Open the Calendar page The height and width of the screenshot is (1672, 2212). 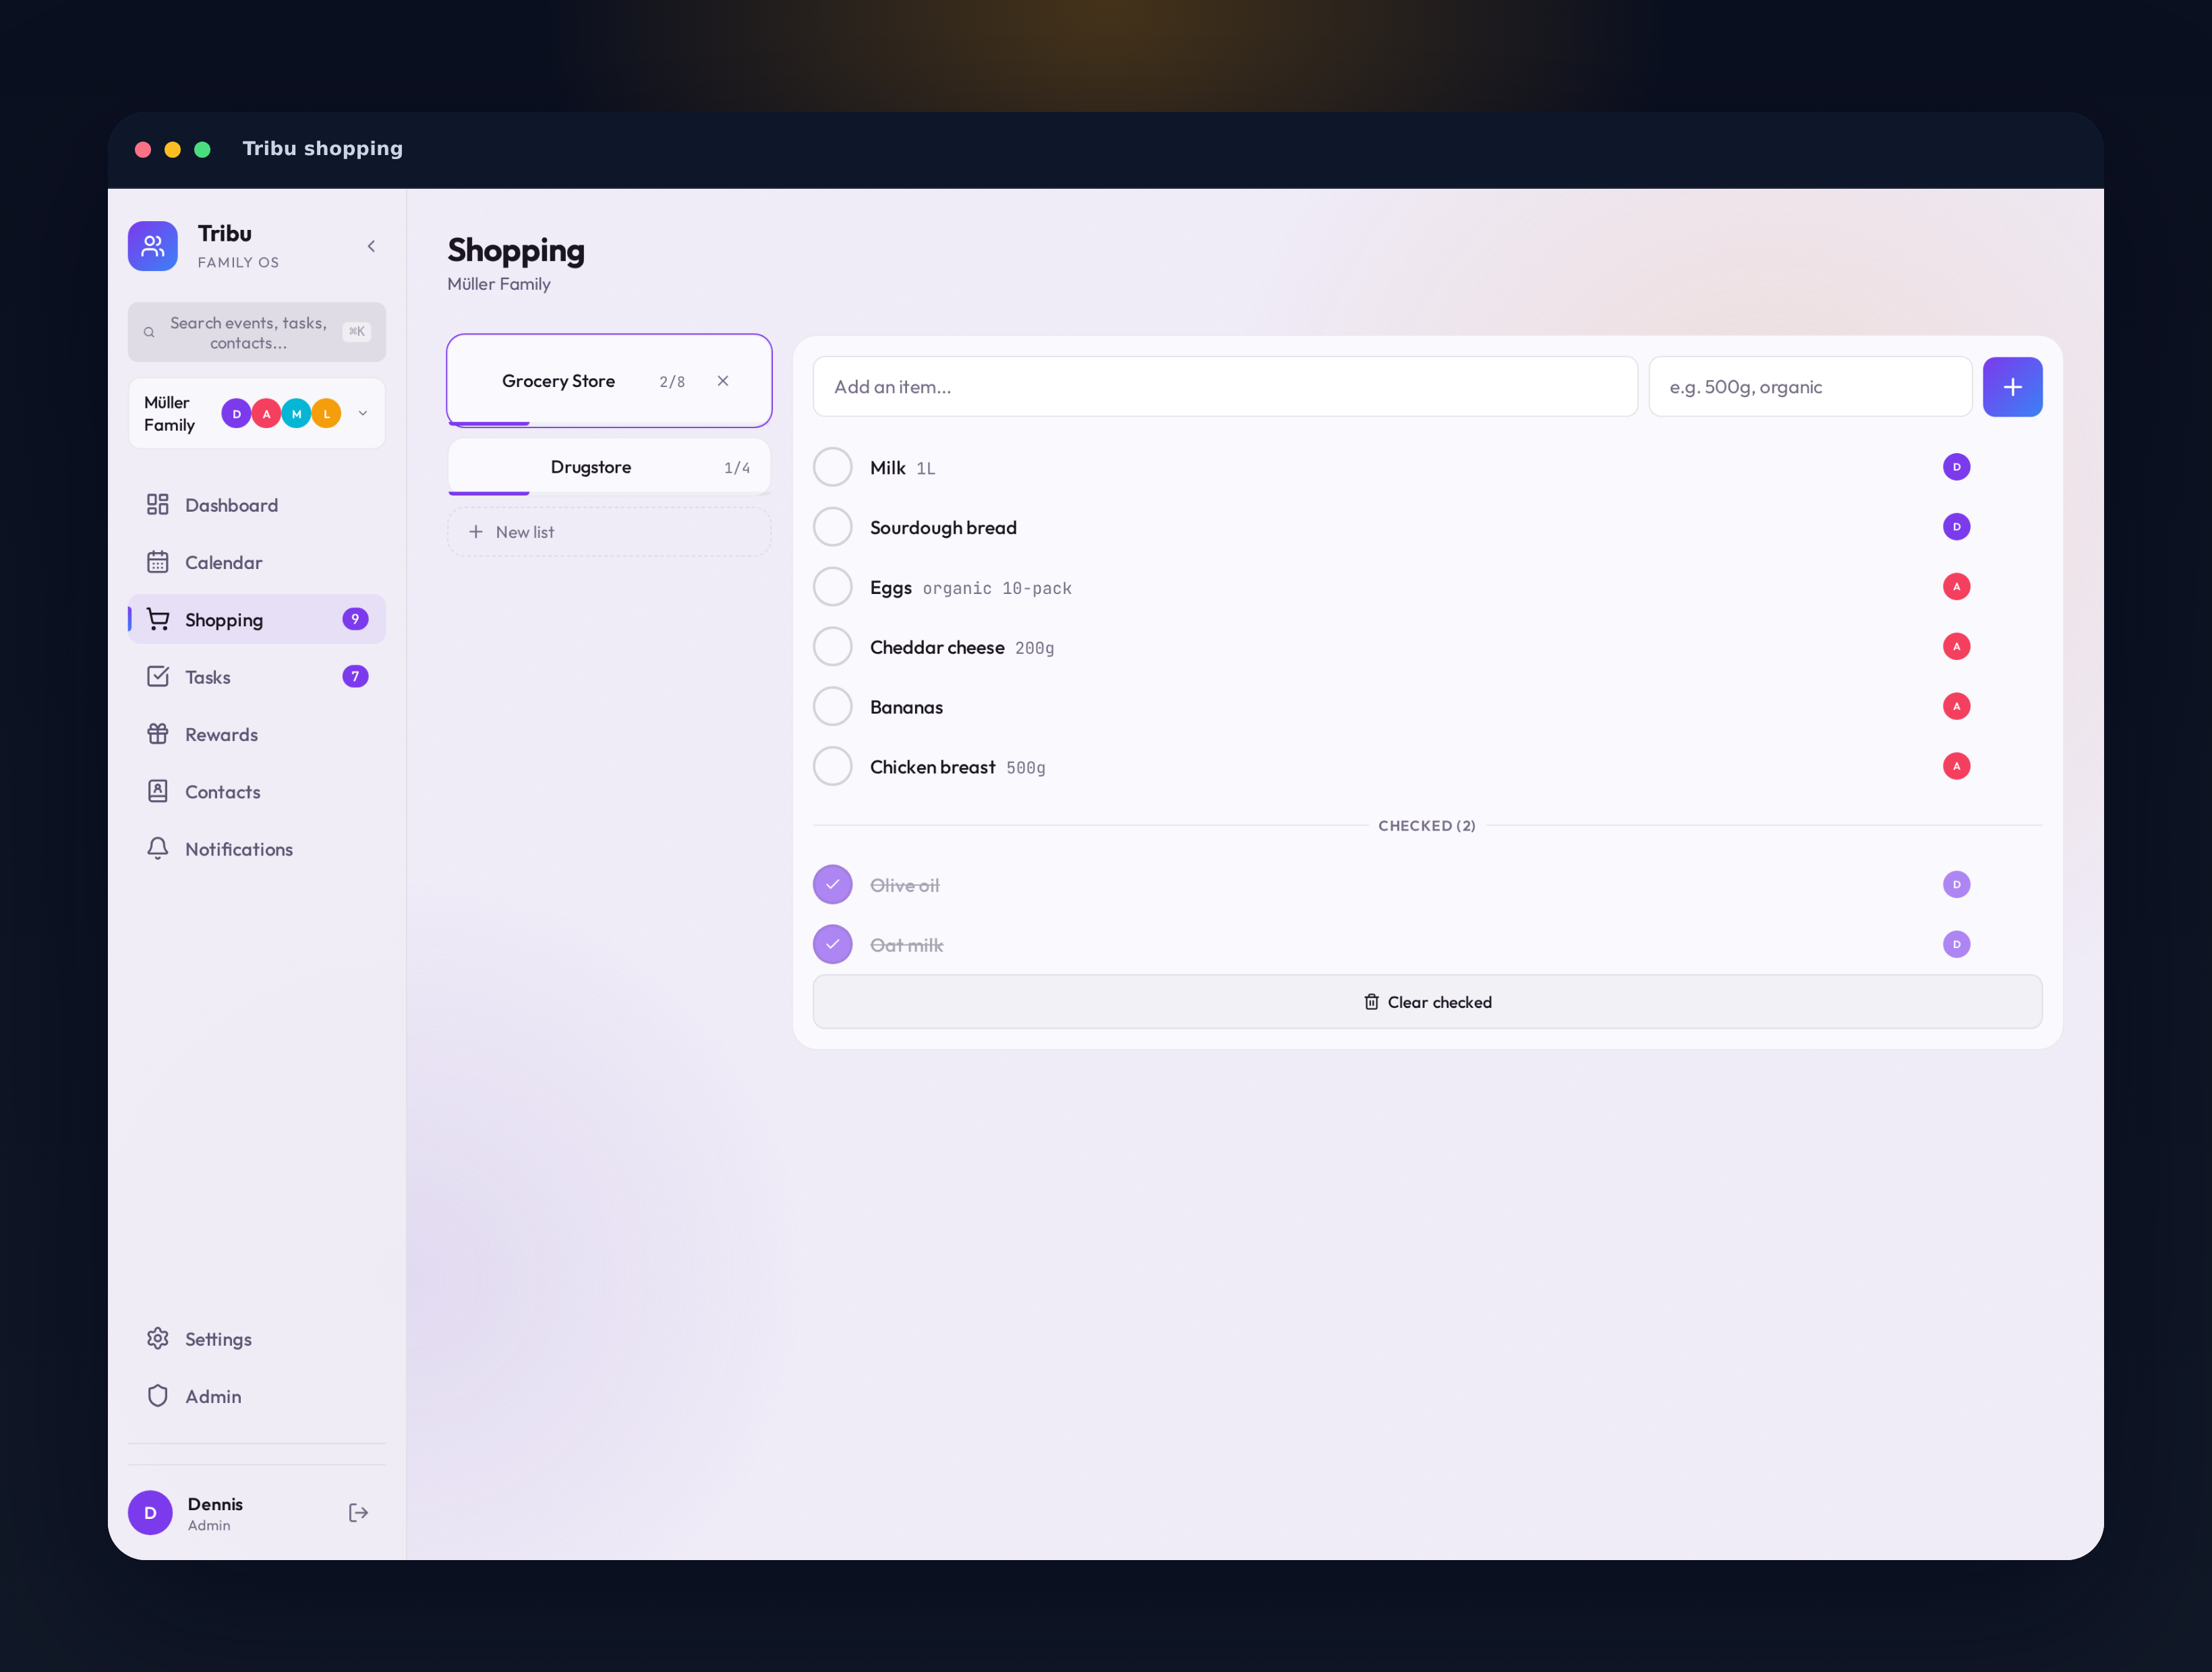tap(257, 562)
